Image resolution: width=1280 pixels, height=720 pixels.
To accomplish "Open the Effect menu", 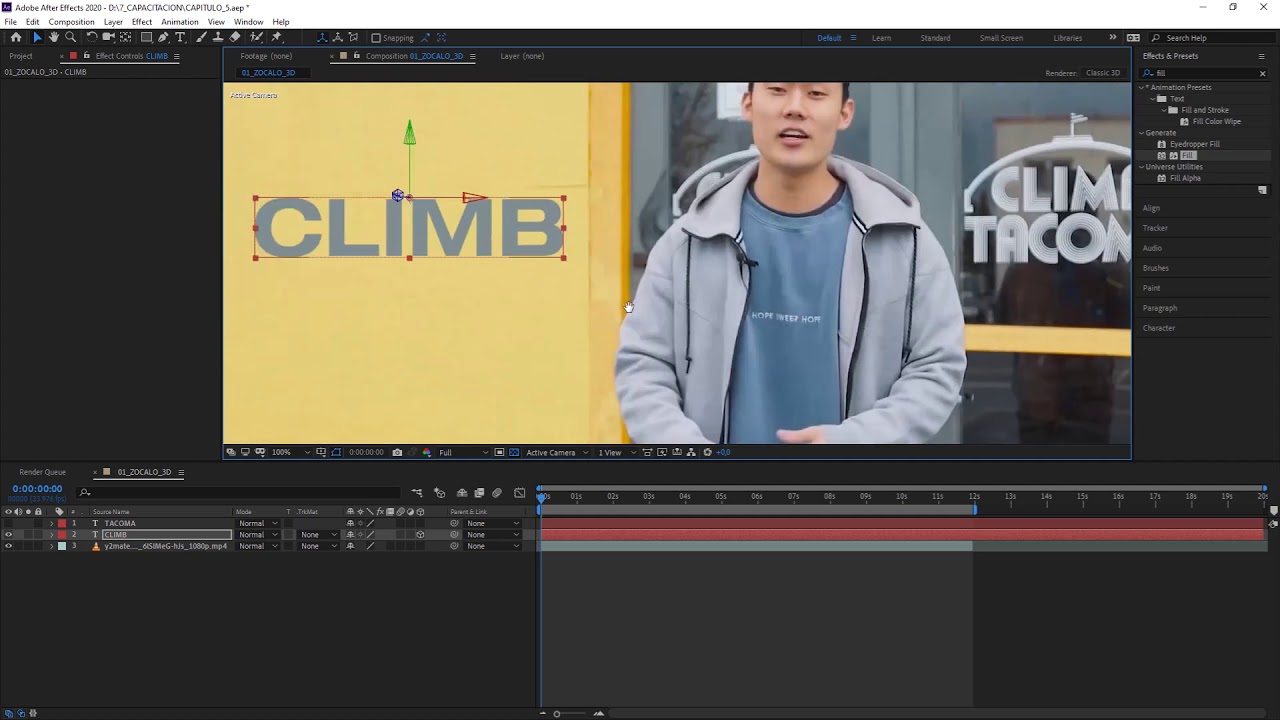I will coord(142,22).
